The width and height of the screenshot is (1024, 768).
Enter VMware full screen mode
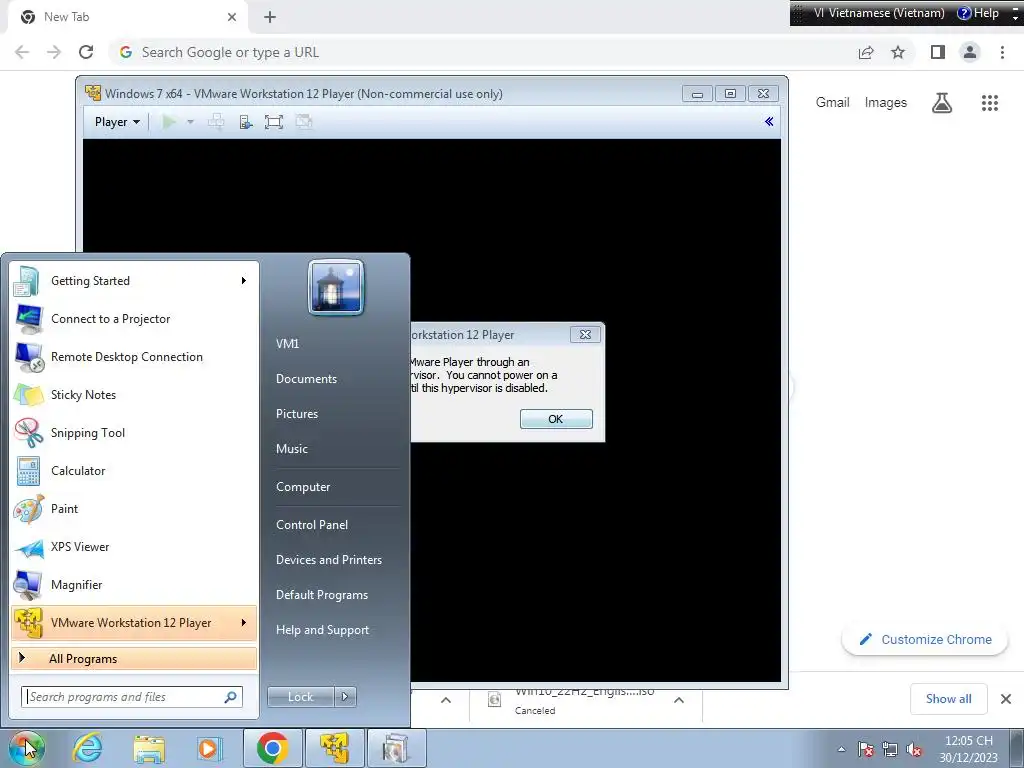click(x=274, y=121)
